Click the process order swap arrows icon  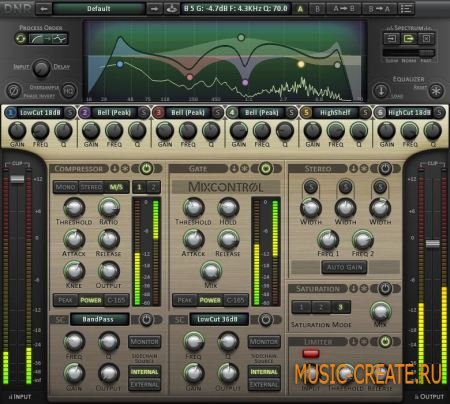[x=21, y=39]
